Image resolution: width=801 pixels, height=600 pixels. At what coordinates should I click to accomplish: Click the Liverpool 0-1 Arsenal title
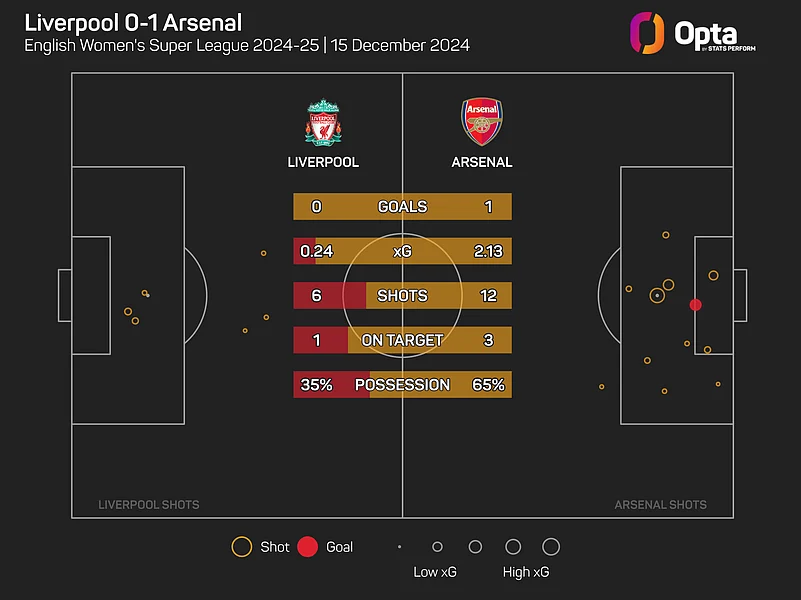tap(133, 22)
